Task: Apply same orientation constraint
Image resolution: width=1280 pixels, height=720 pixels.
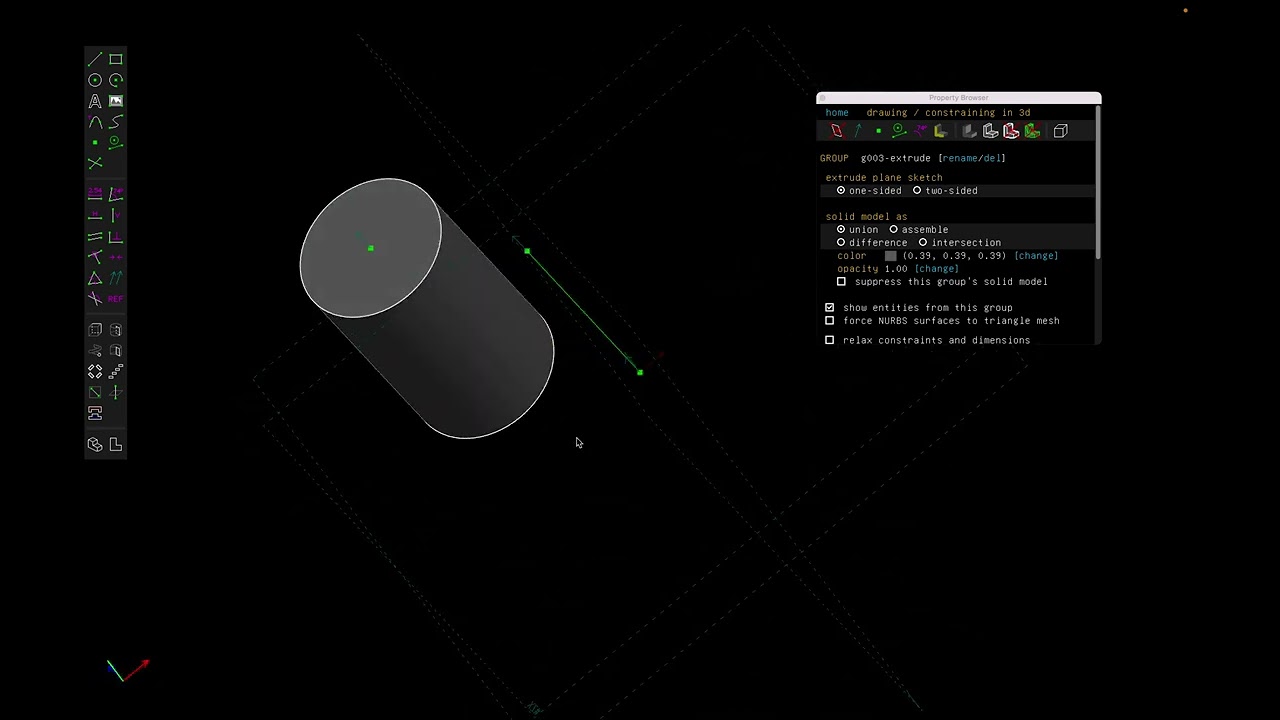Action: coord(116,278)
